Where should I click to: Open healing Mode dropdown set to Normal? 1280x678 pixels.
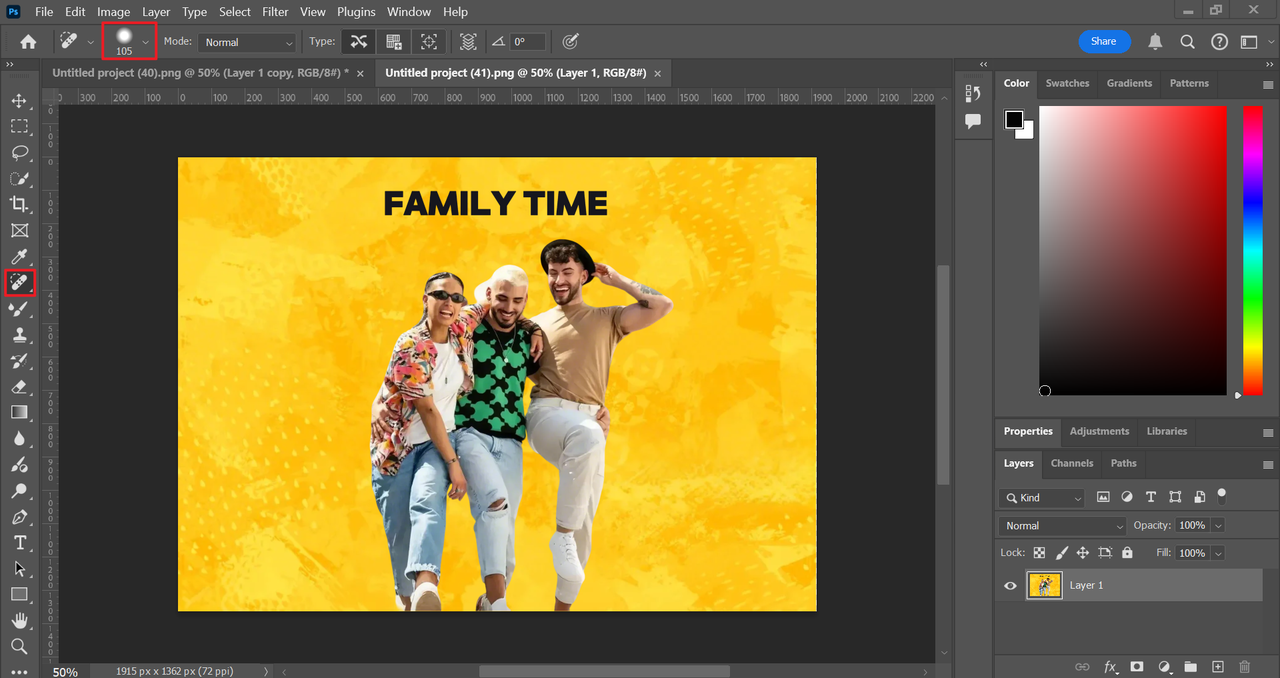247,42
